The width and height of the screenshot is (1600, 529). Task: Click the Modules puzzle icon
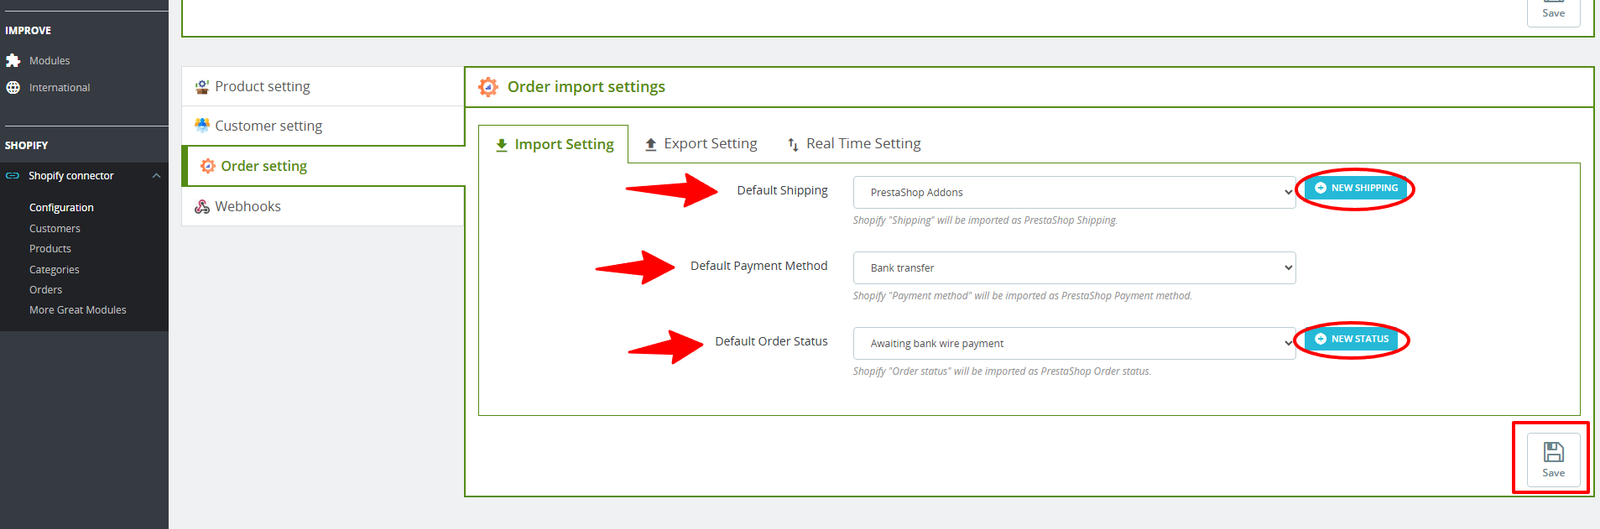[13, 61]
